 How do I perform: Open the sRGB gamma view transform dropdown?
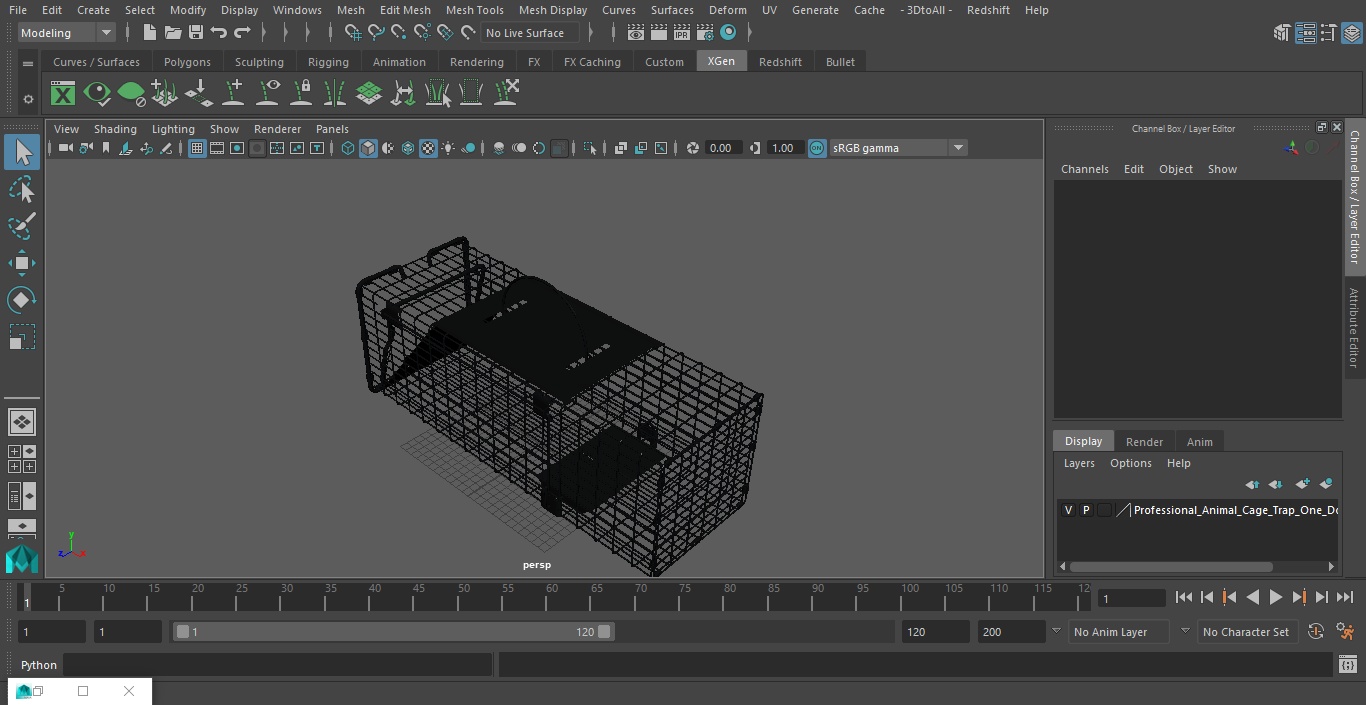[x=897, y=148]
